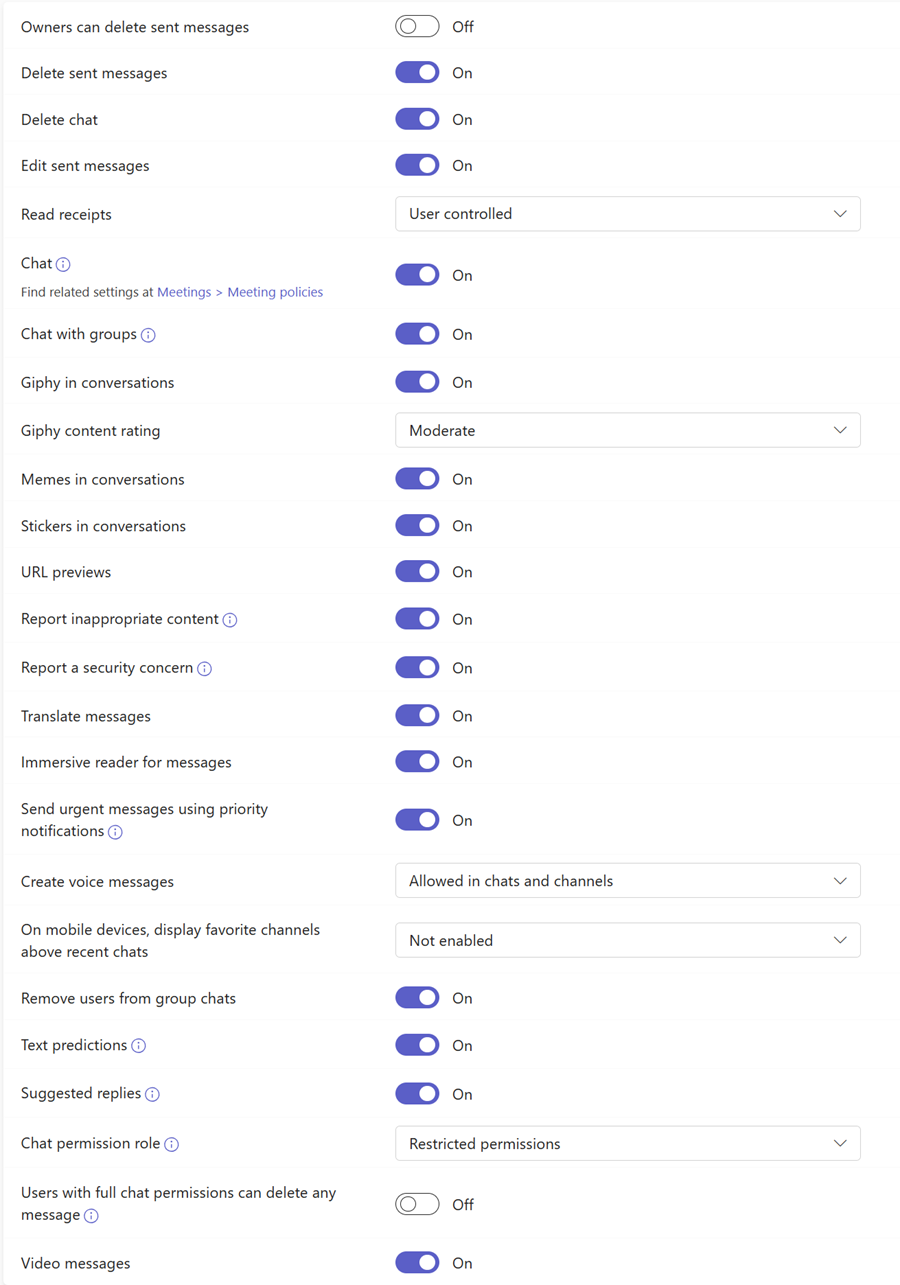Viewport: 900px width, 1285px height.
Task: Select the Not enabled favorite channels field
Action: tap(628, 940)
